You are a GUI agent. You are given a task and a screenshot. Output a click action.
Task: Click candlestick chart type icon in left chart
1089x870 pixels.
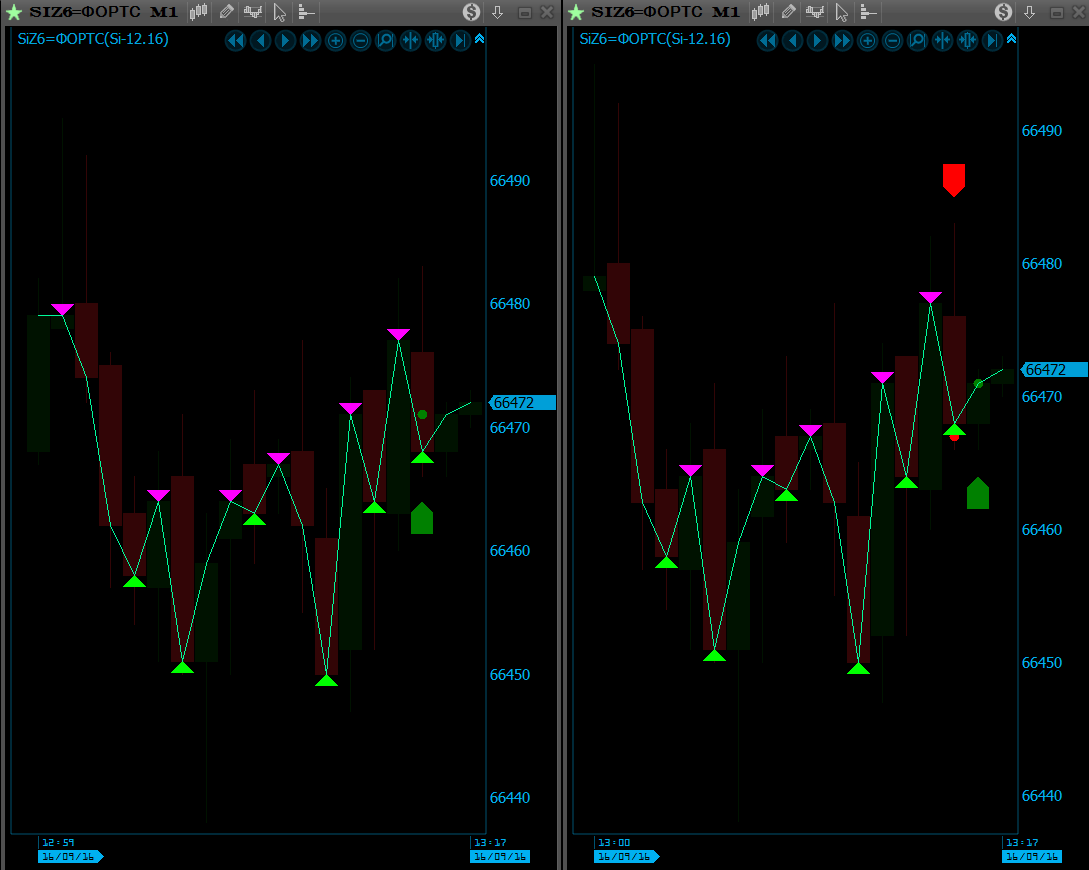(199, 12)
